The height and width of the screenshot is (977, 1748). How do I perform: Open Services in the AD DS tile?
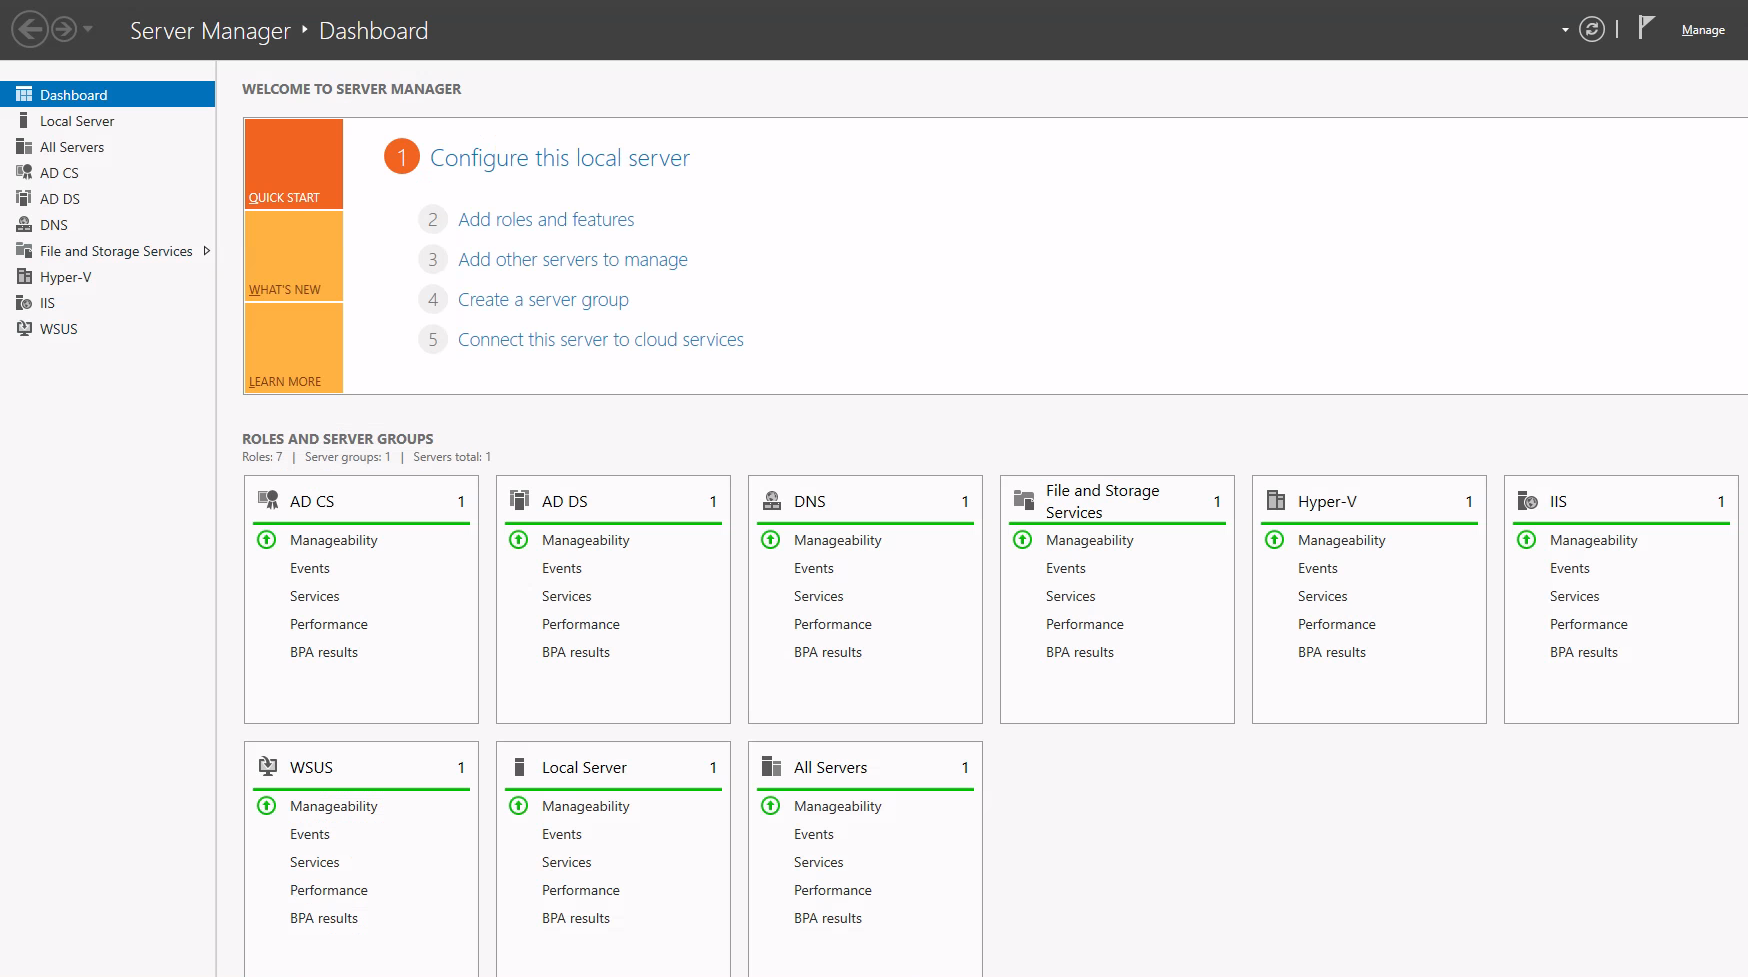click(x=567, y=596)
